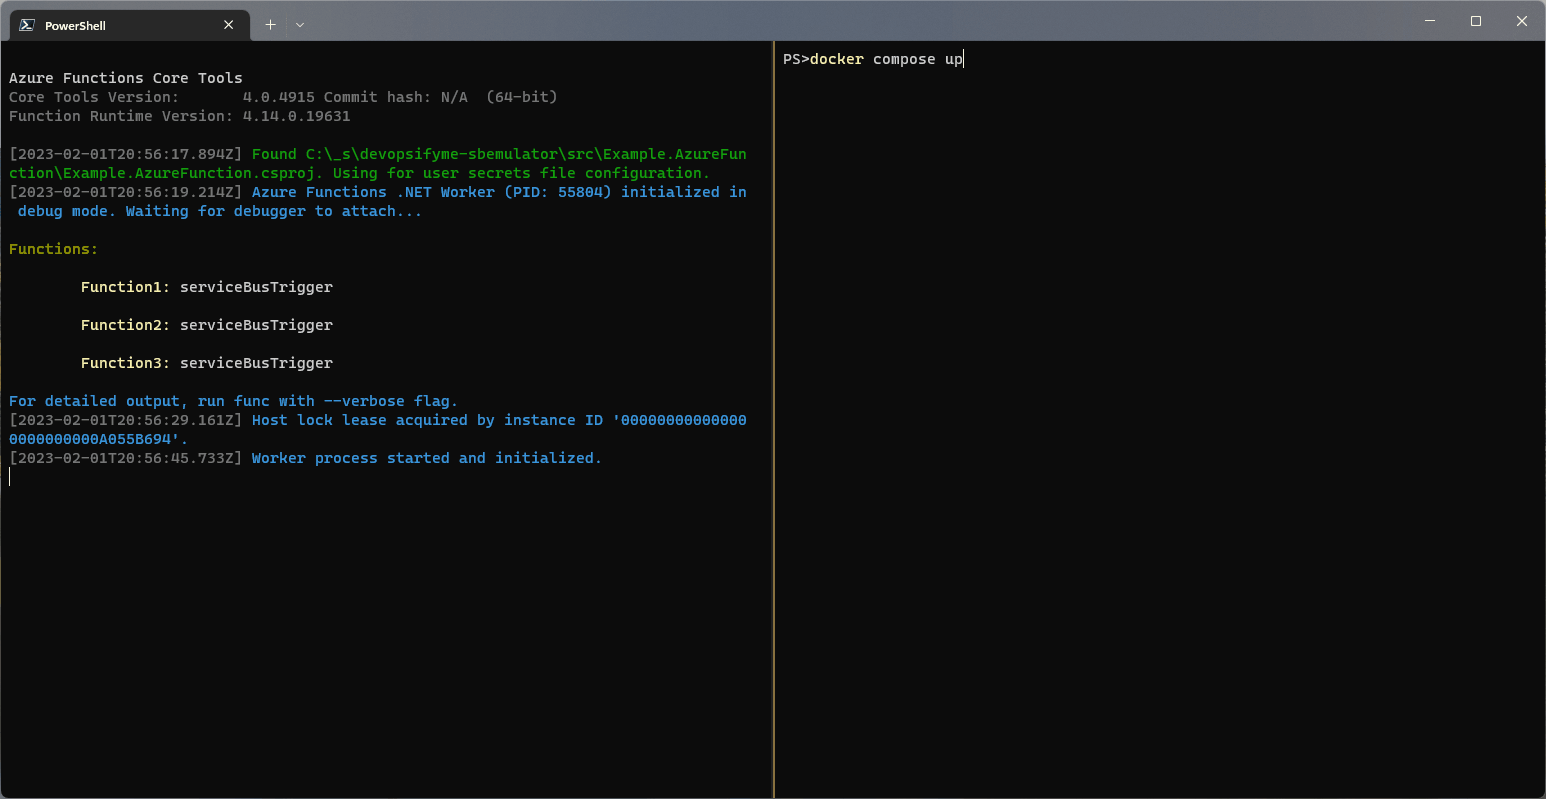Open a new tab with plus button
Viewport: 1546px width, 799px height.
(270, 25)
